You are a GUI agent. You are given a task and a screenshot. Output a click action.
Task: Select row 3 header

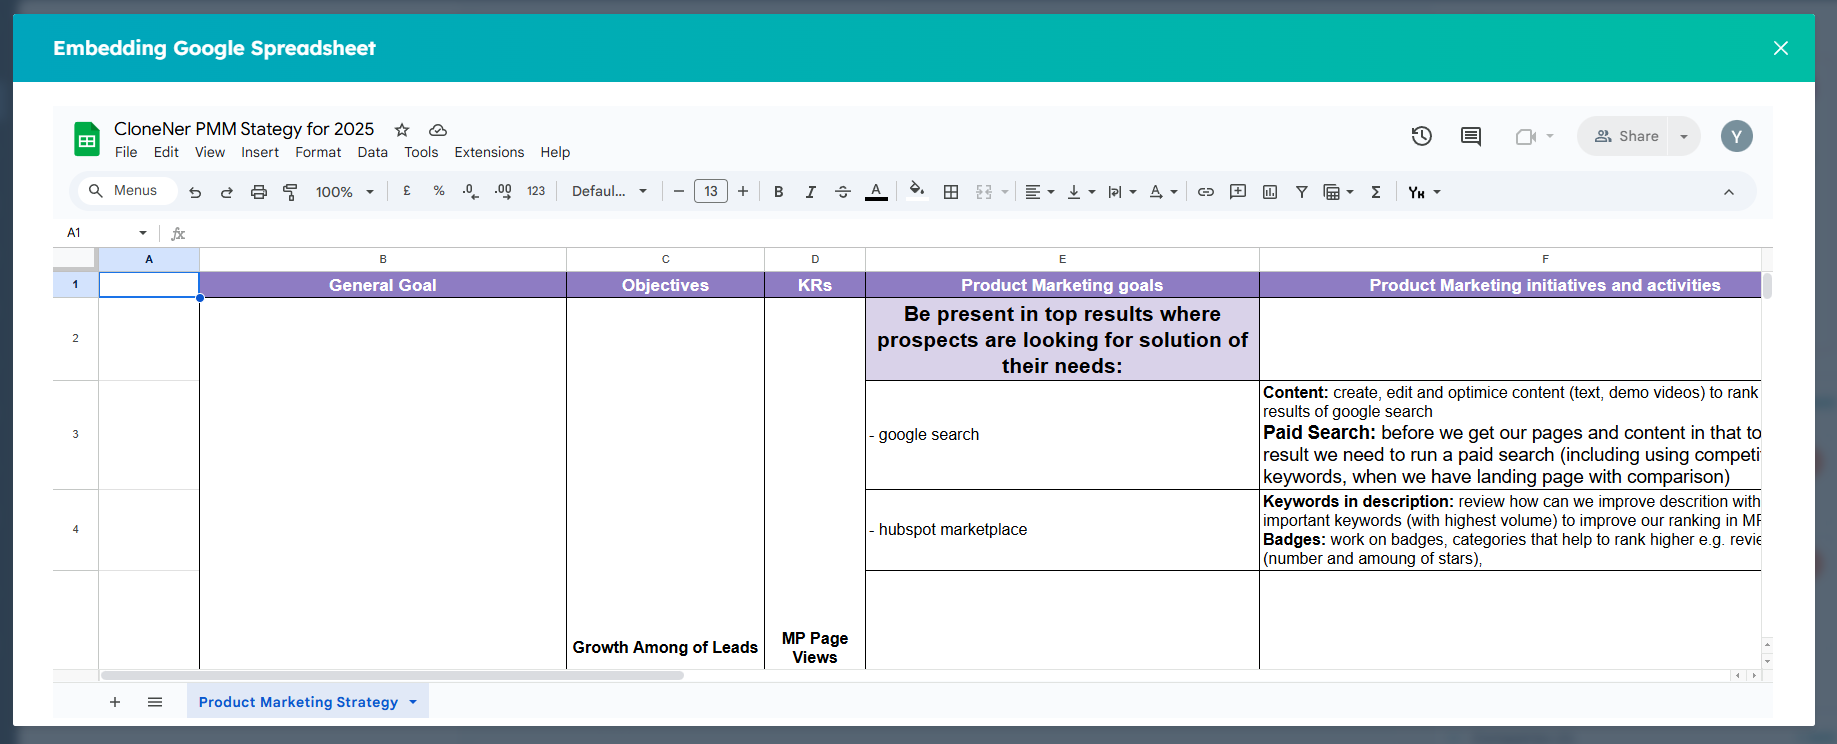click(75, 434)
